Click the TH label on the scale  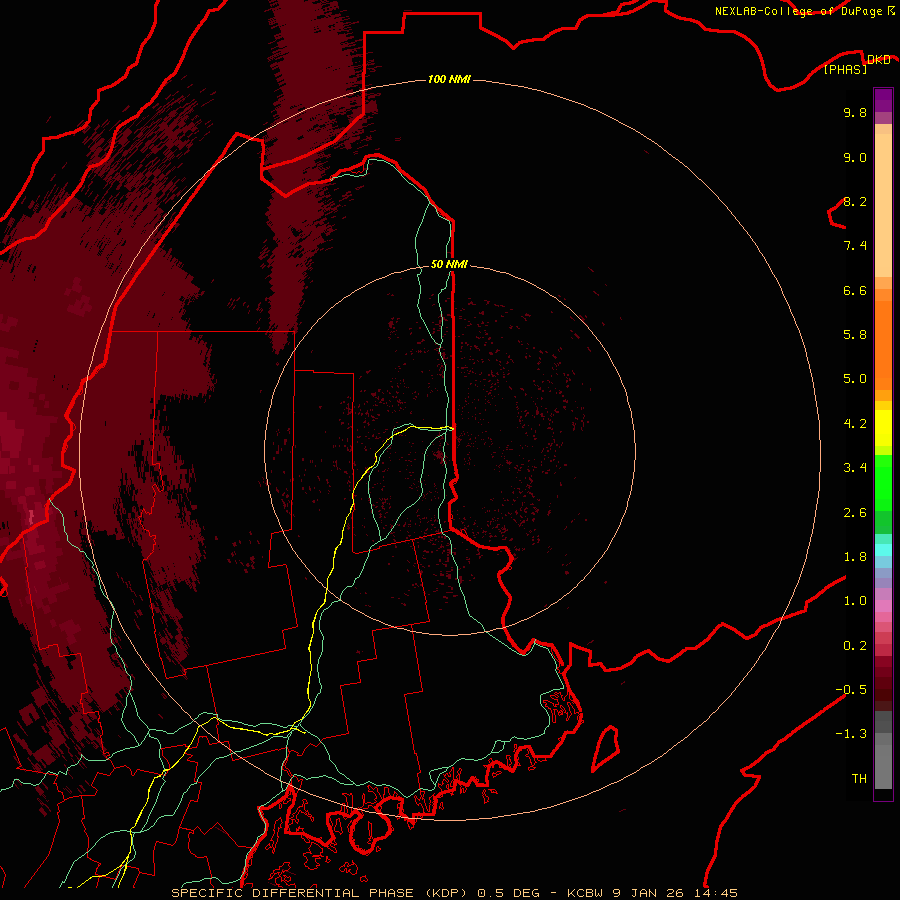pos(859,778)
